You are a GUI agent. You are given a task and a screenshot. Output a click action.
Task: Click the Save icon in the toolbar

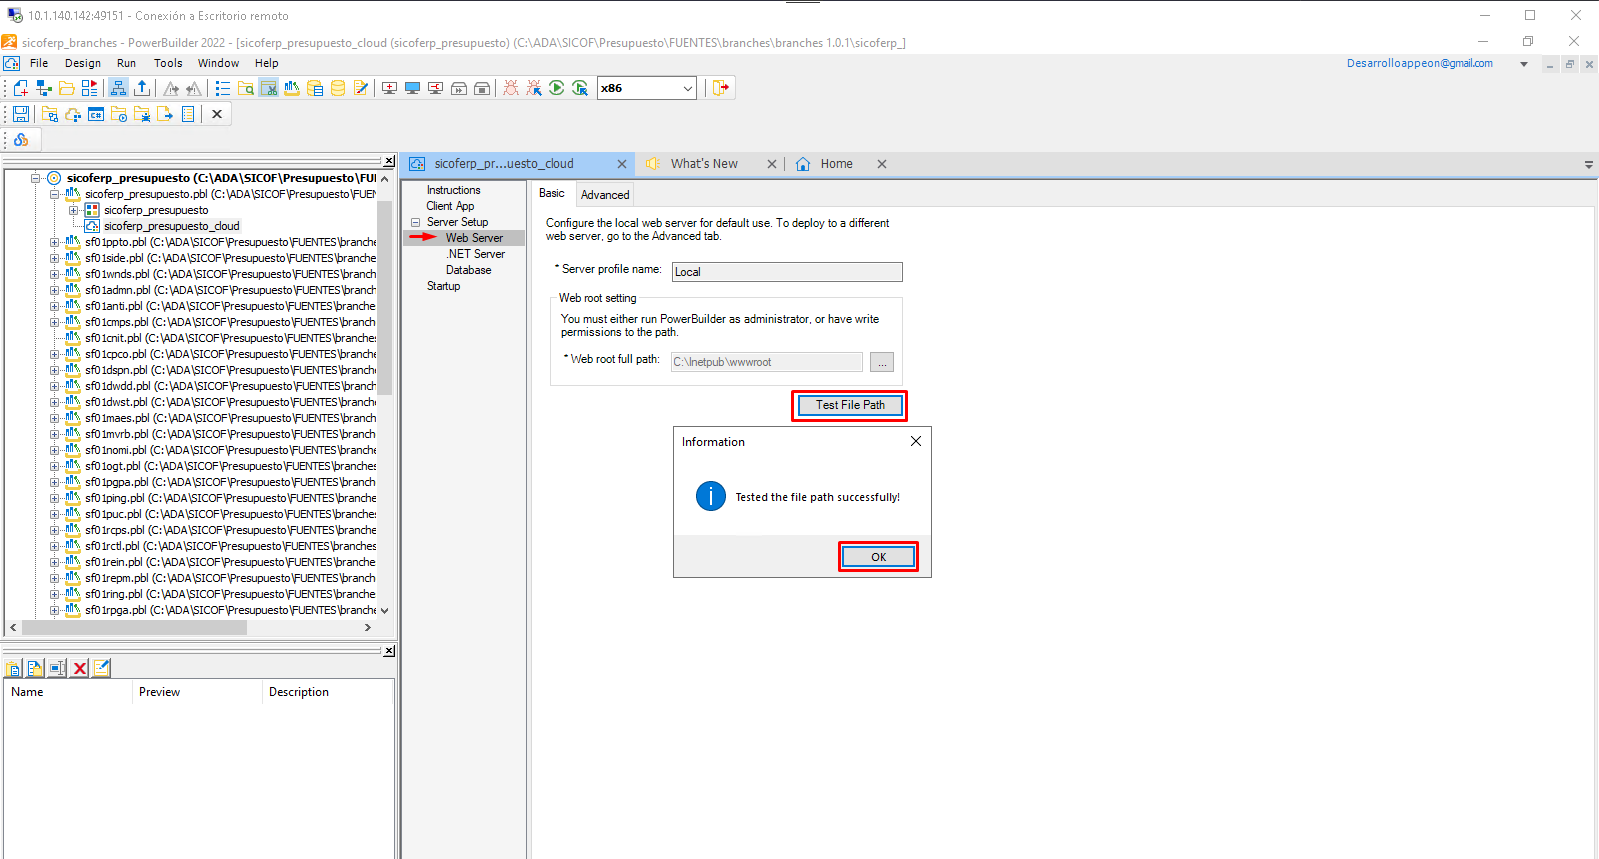(21, 114)
